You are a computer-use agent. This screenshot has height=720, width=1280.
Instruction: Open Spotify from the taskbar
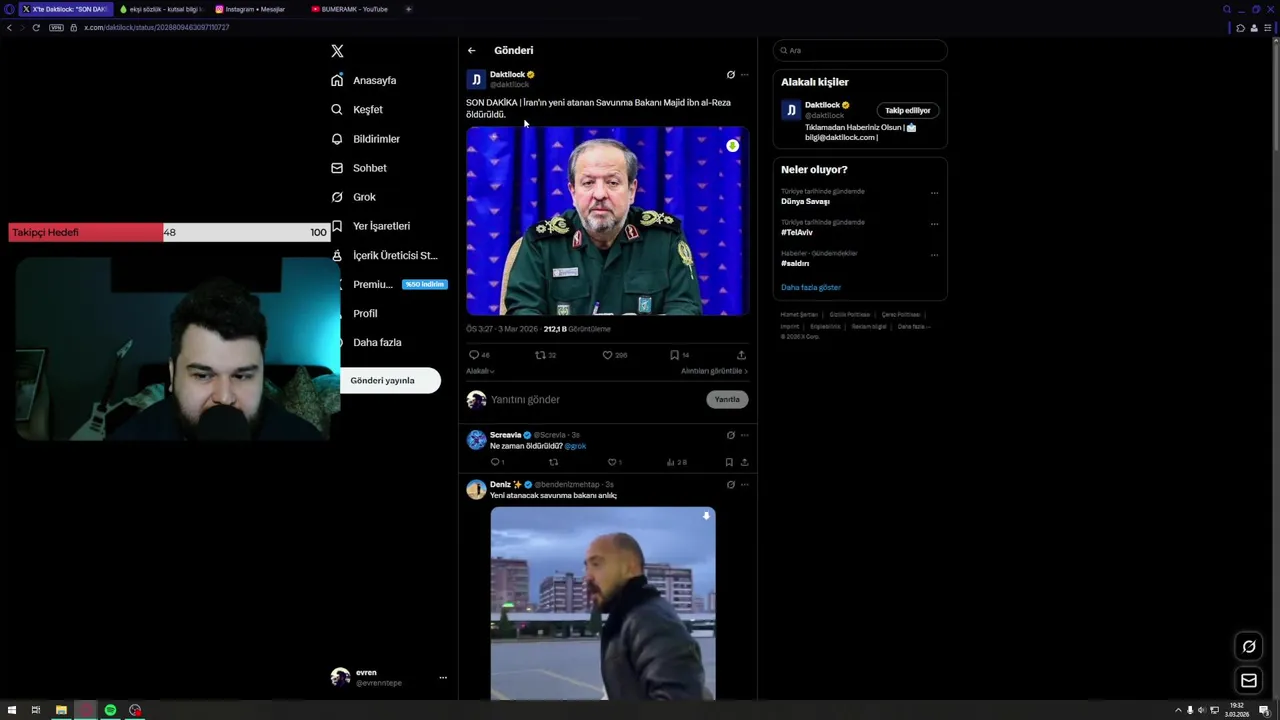[x=110, y=710]
